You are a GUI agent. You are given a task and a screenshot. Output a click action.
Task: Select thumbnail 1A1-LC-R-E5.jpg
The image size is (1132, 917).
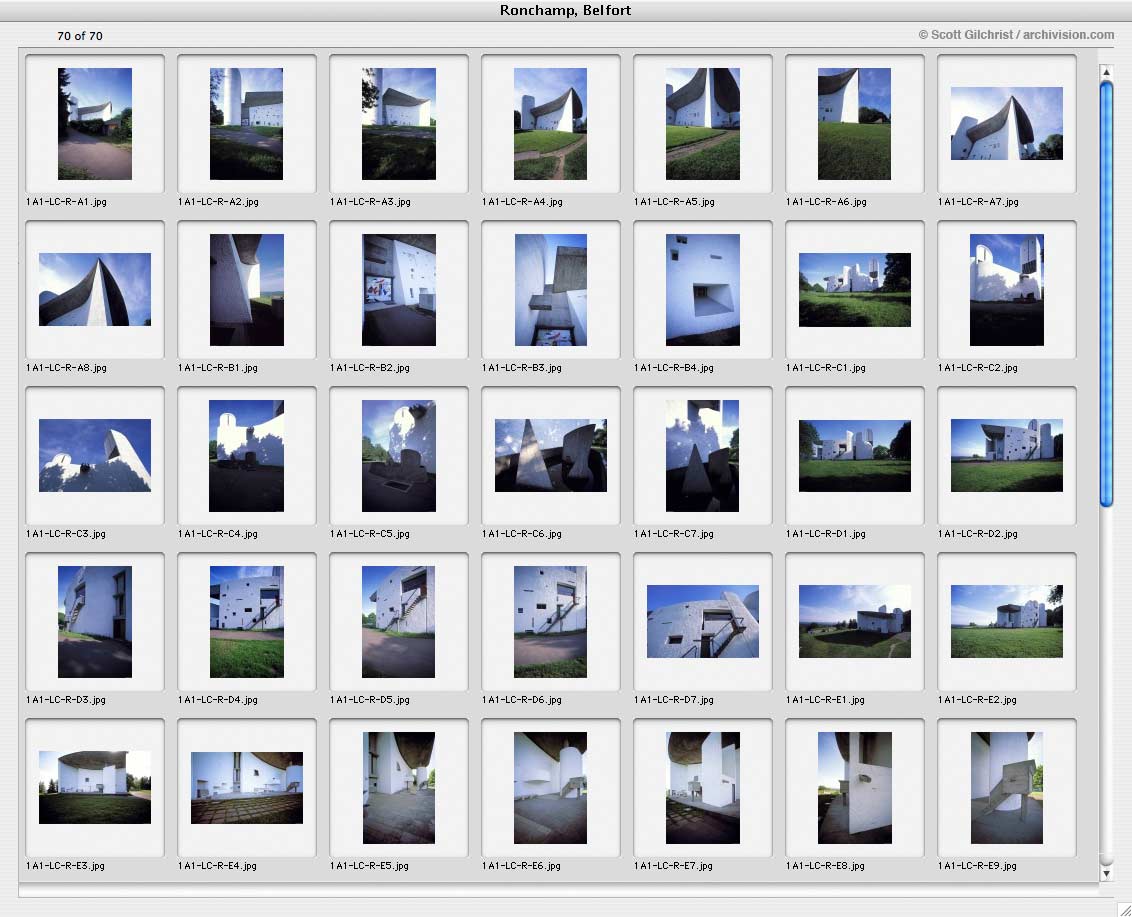coord(399,788)
